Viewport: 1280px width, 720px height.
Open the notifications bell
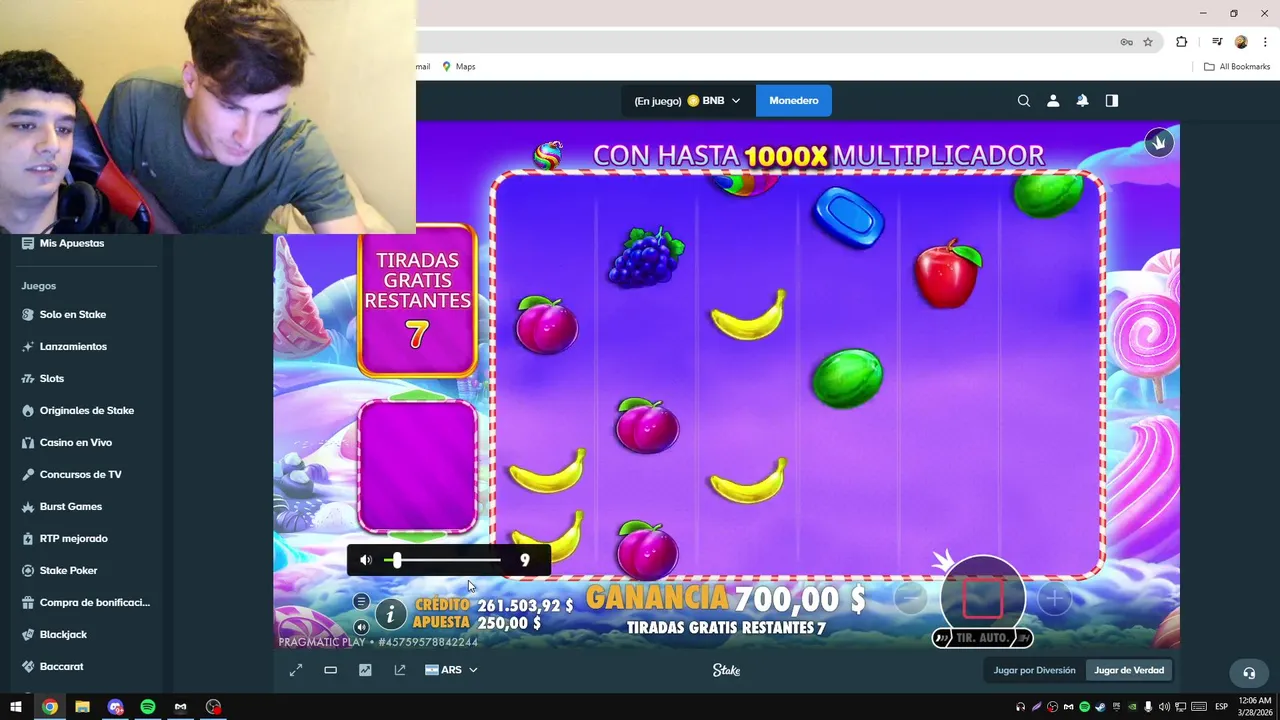click(1082, 101)
